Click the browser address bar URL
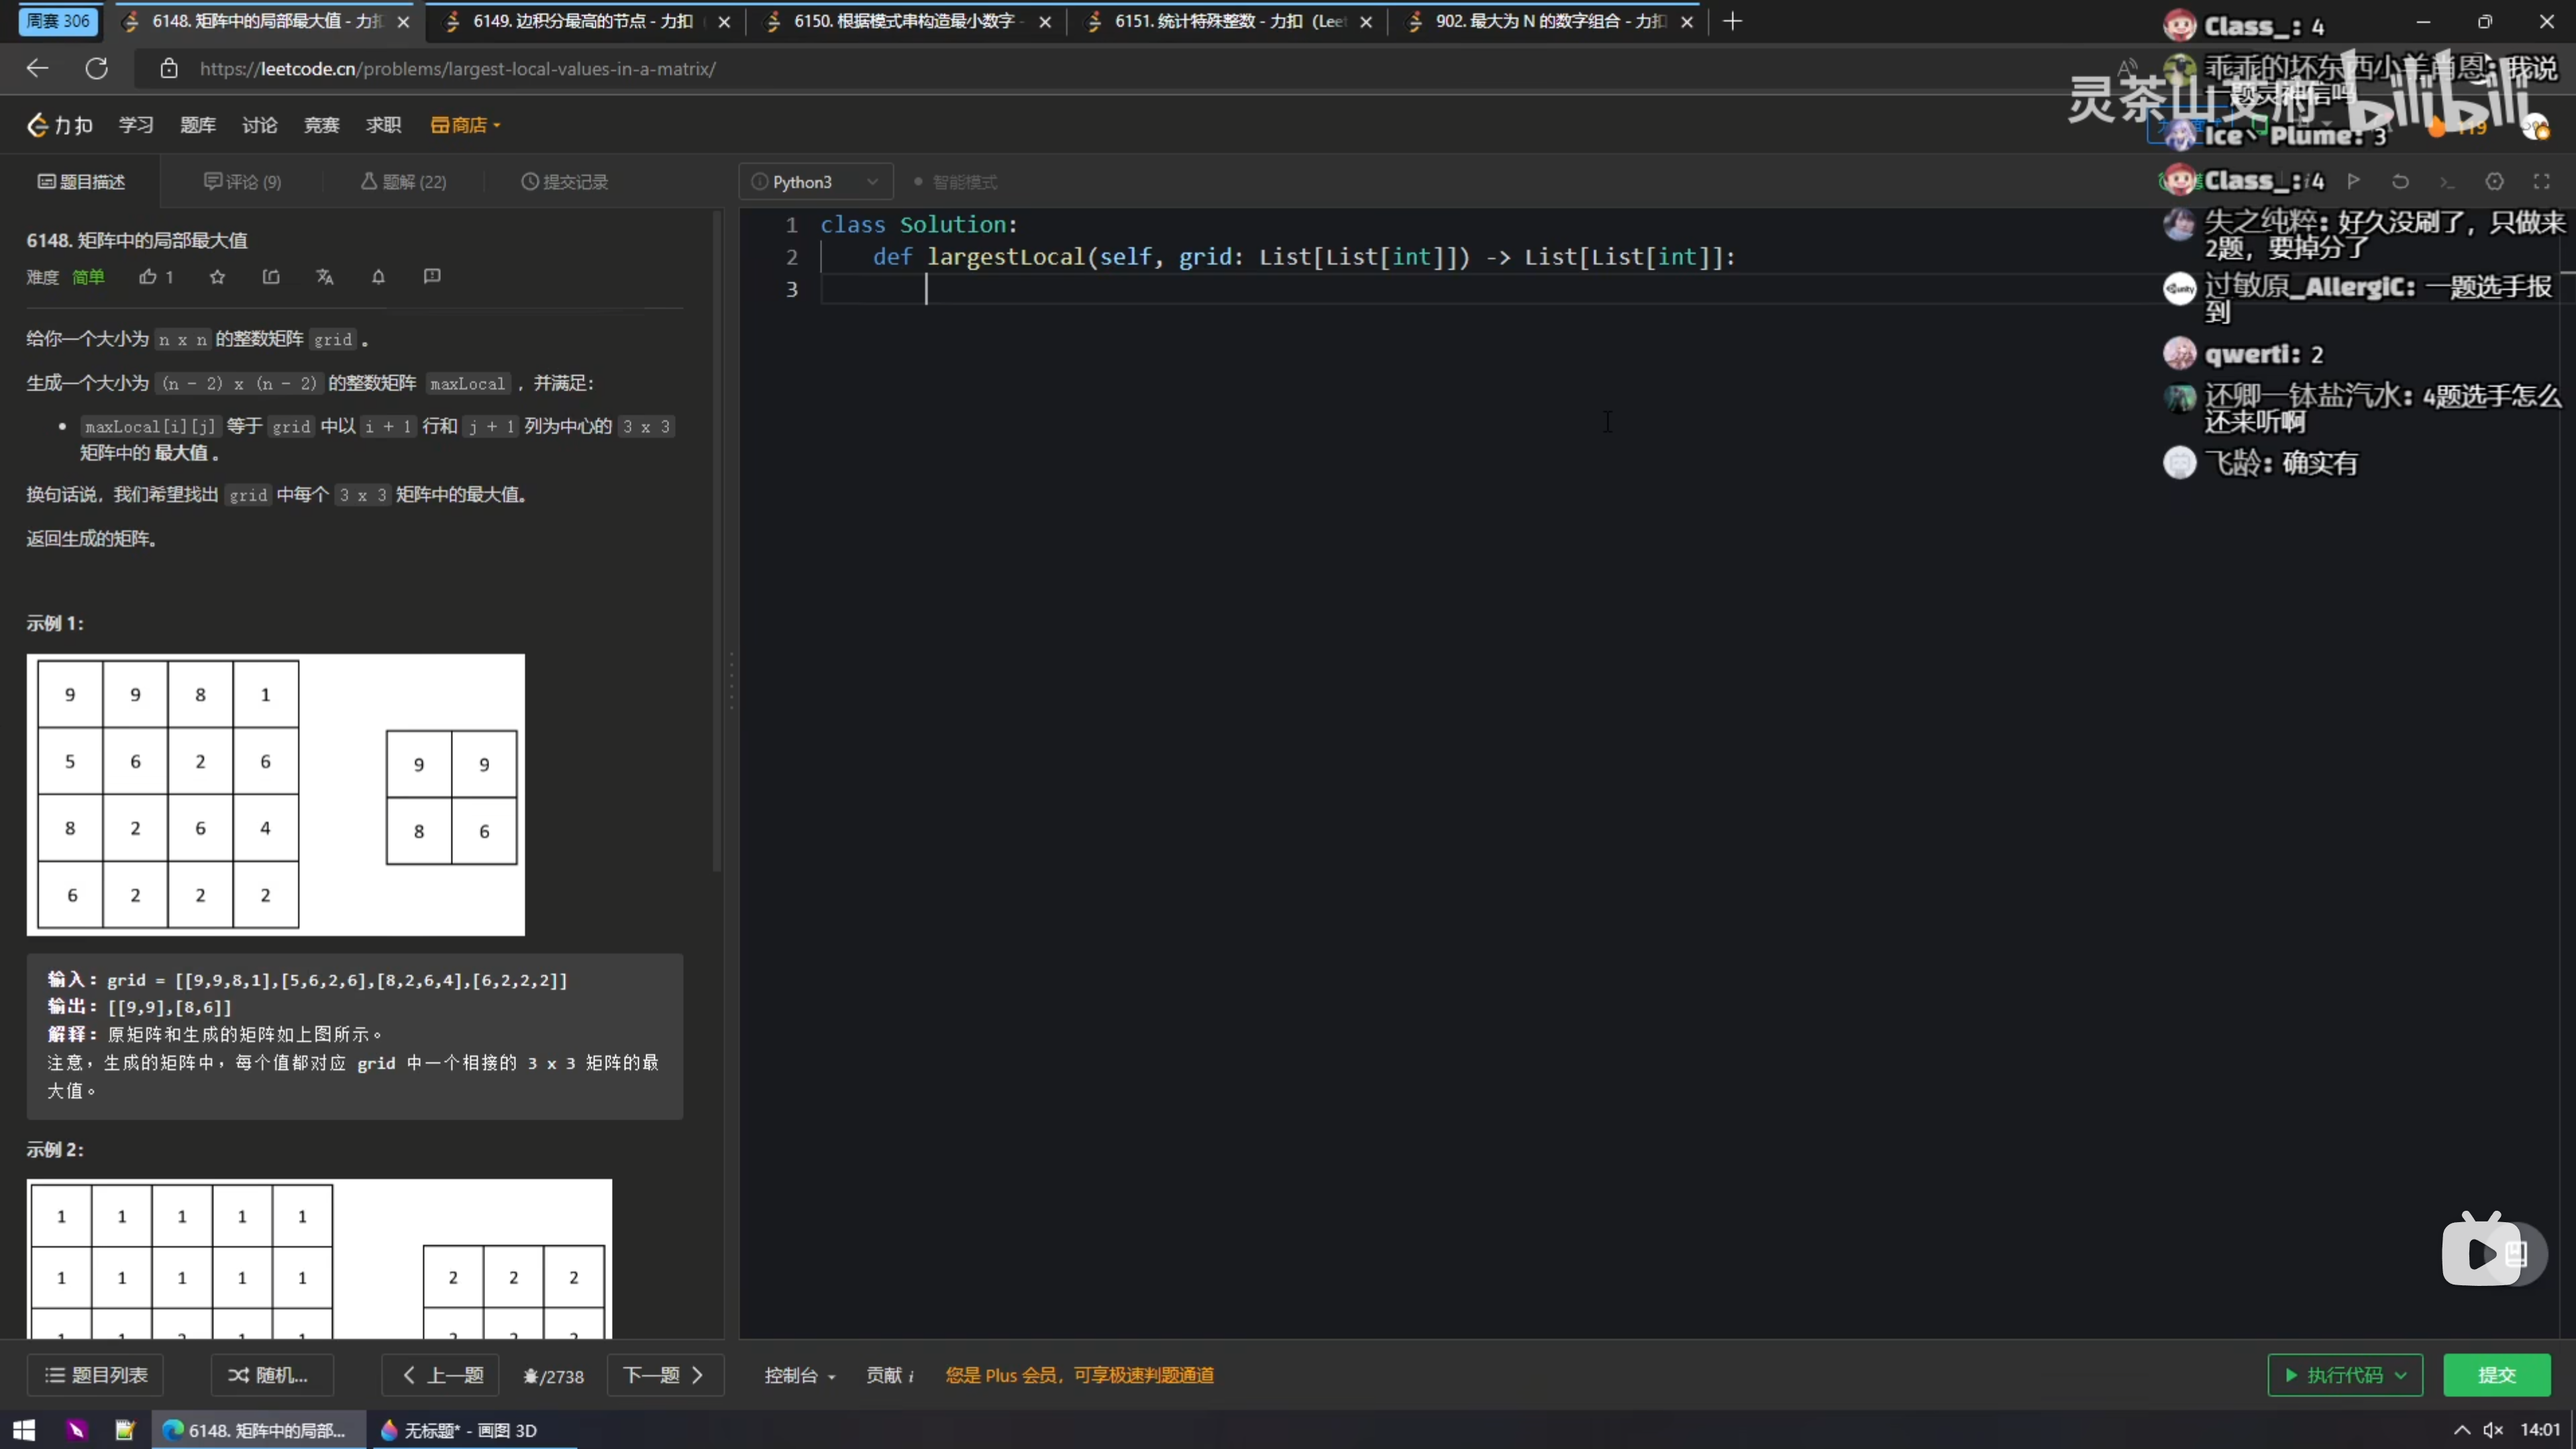The width and height of the screenshot is (2576, 1449). coord(457,69)
